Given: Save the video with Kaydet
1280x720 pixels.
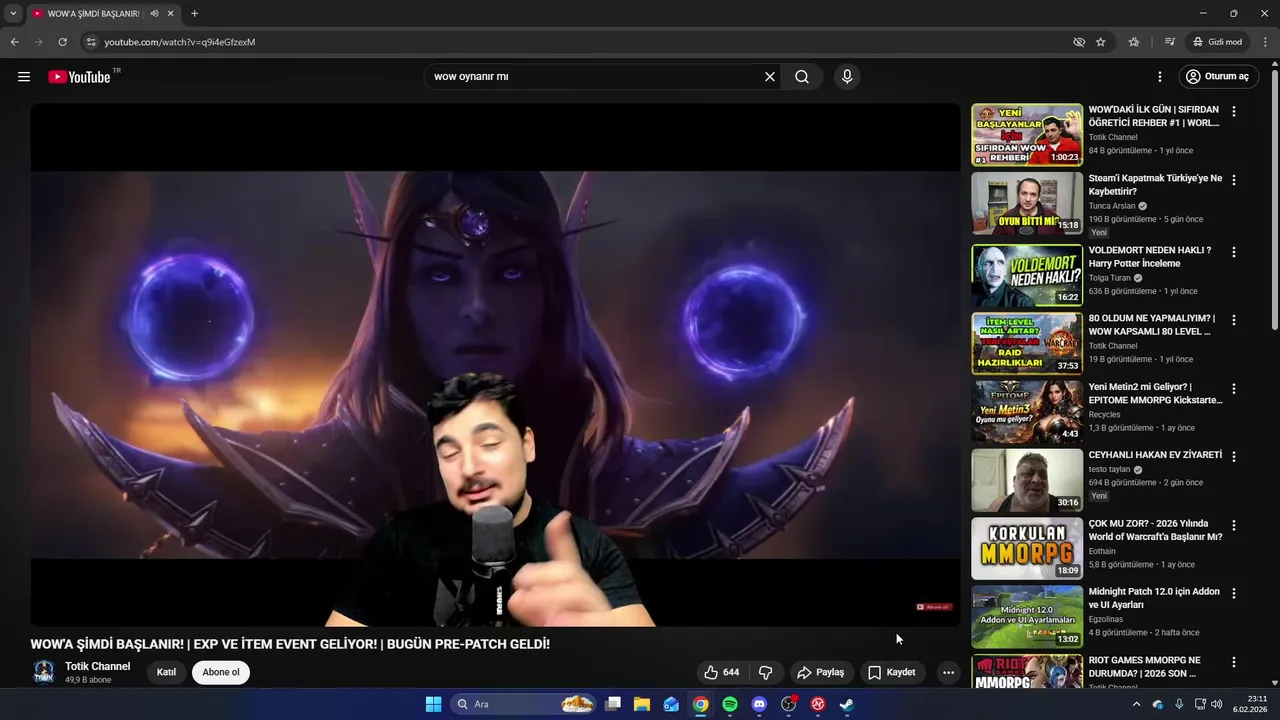Looking at the screenshot, I should [x=891, y=672].
